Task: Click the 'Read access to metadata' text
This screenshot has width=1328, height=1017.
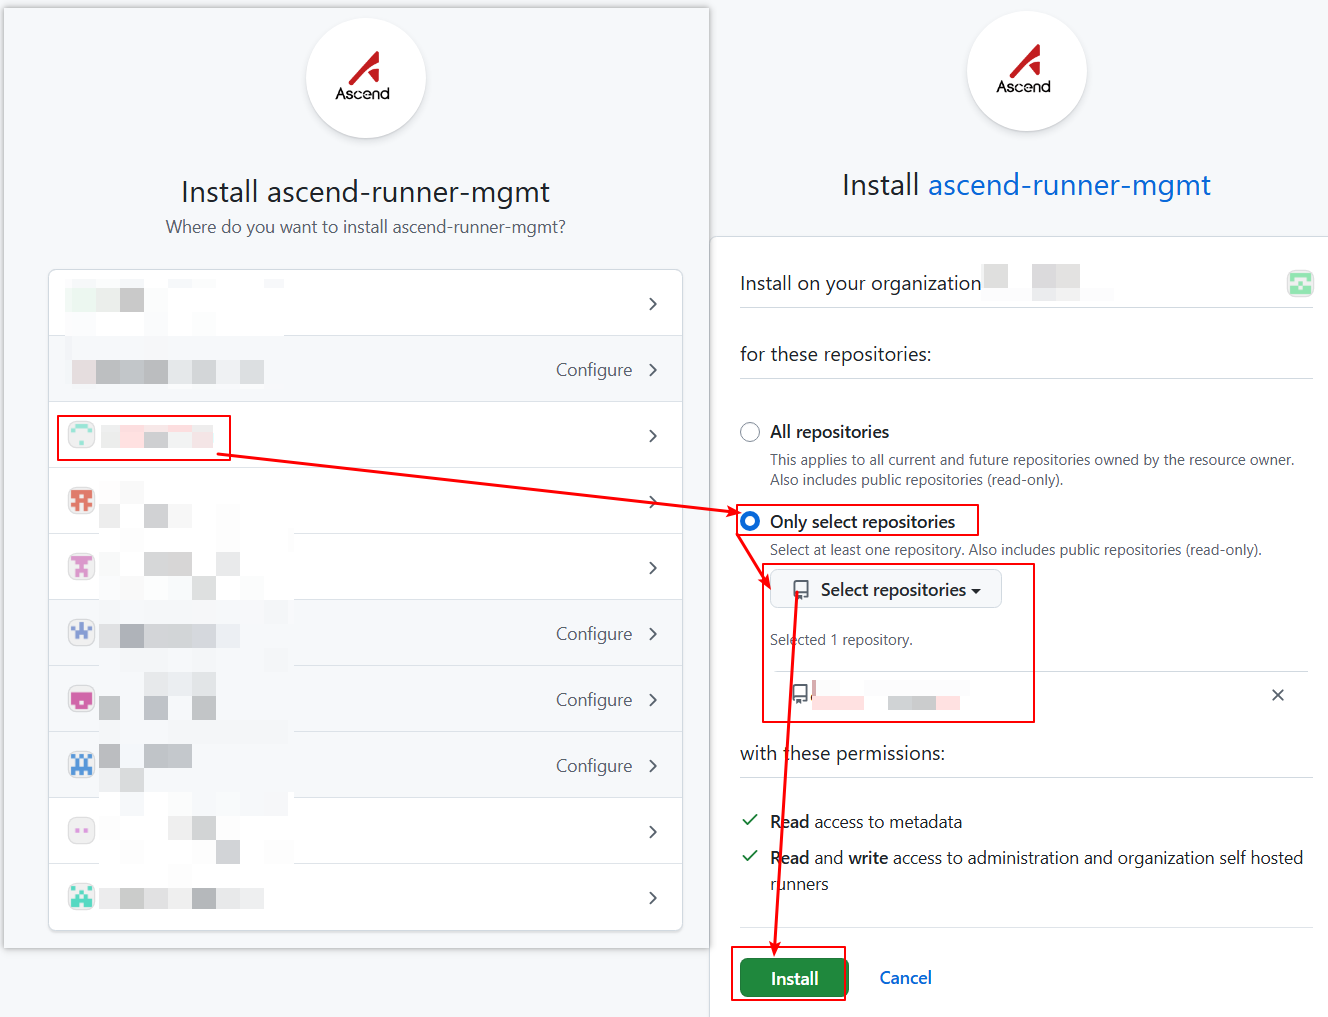Action: [x=866, y=822]
